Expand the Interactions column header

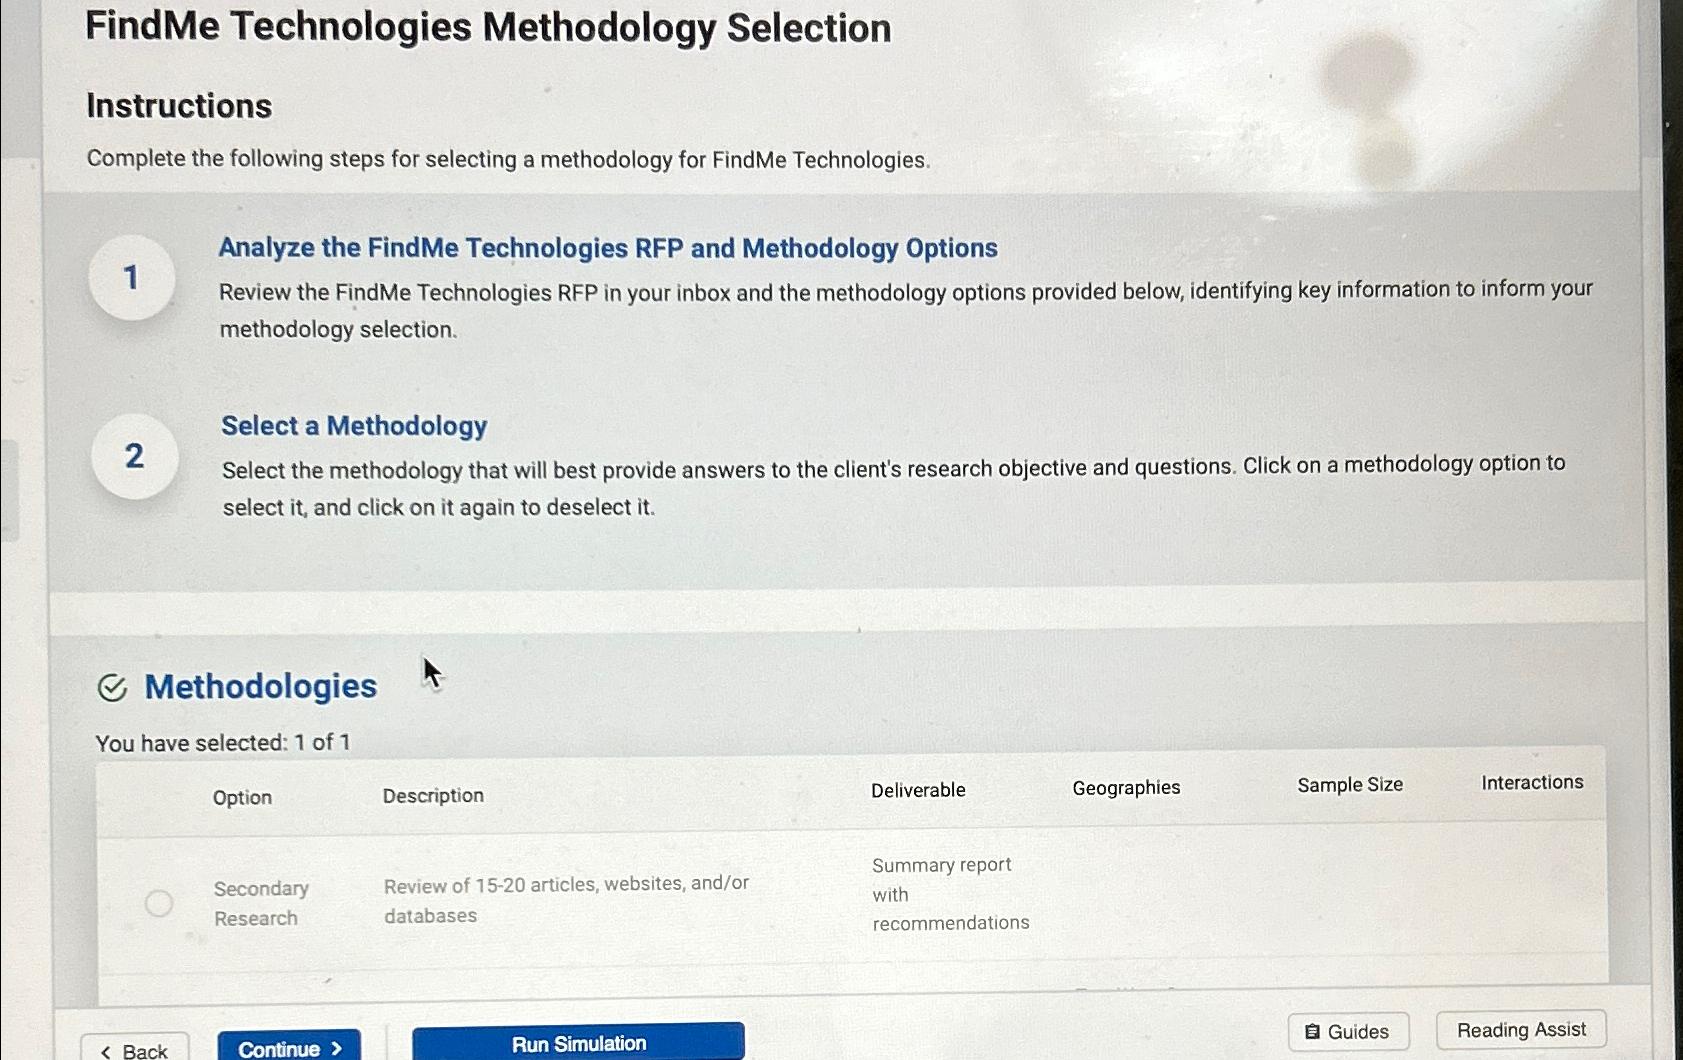1532,782
